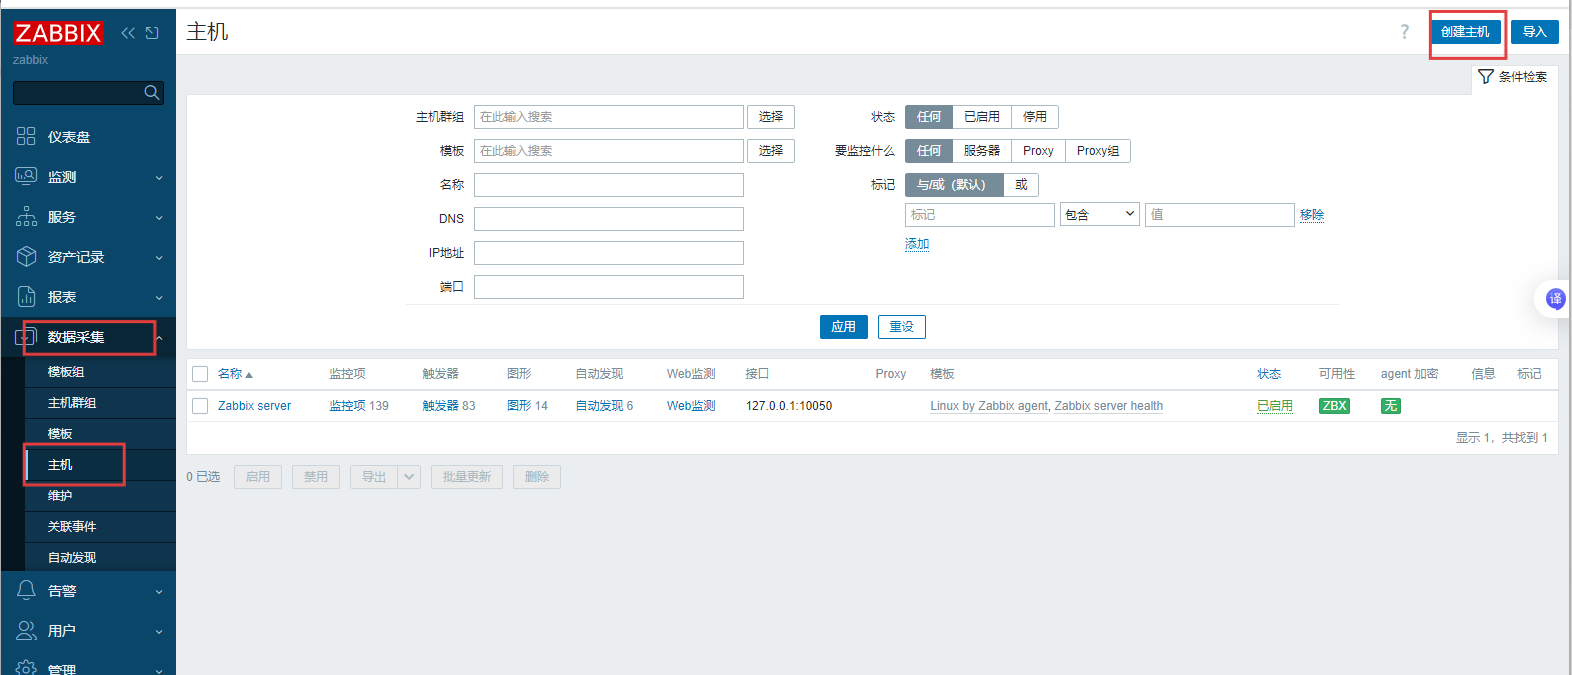
Task: Click the filter funnel icon
Action: tap(1486, 77)
